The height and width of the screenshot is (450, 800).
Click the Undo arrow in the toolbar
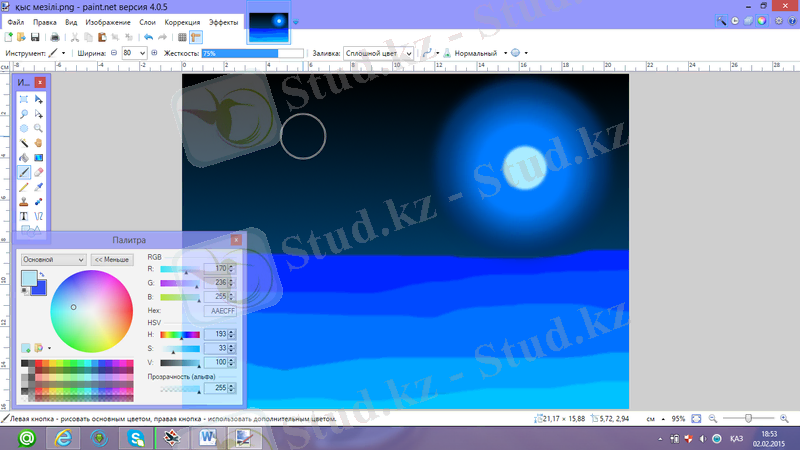pos(148,37)
